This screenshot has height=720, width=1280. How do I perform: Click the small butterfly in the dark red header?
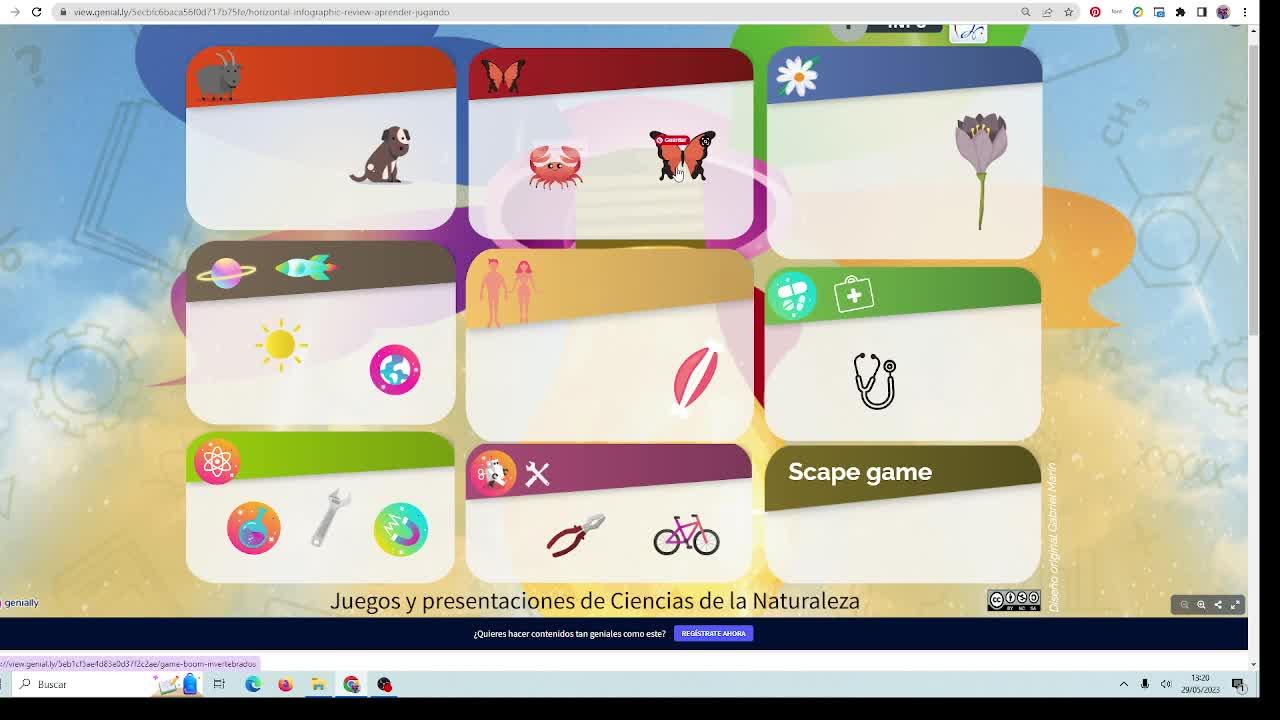[503, 76]
